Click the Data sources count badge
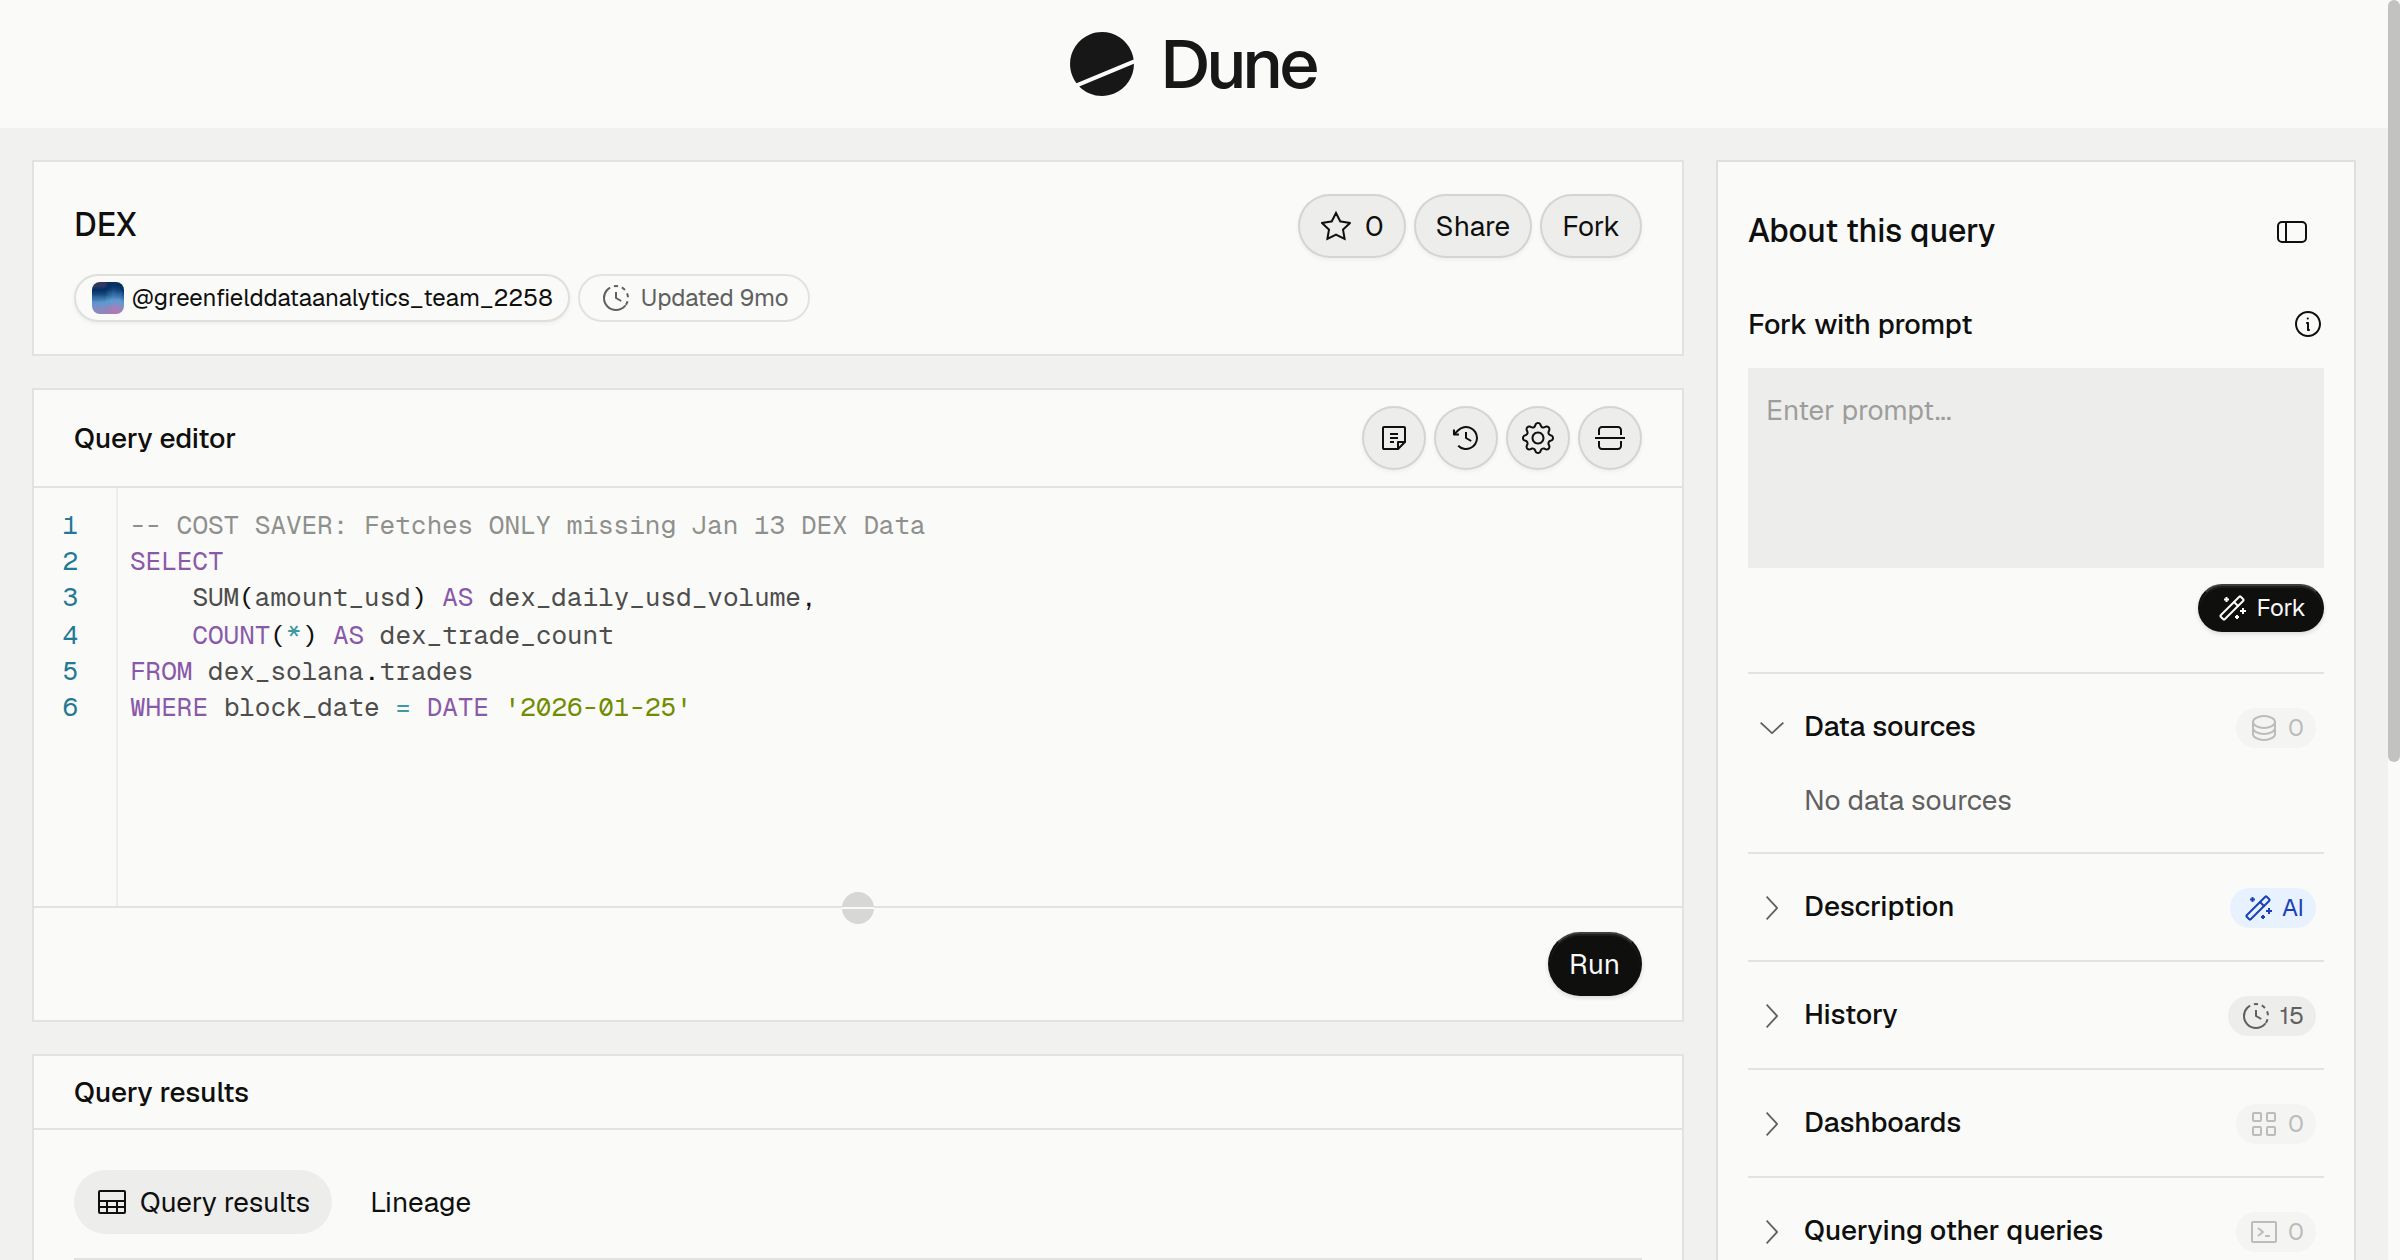This screenshot has height=1260, width=2400. point(2276,727)
